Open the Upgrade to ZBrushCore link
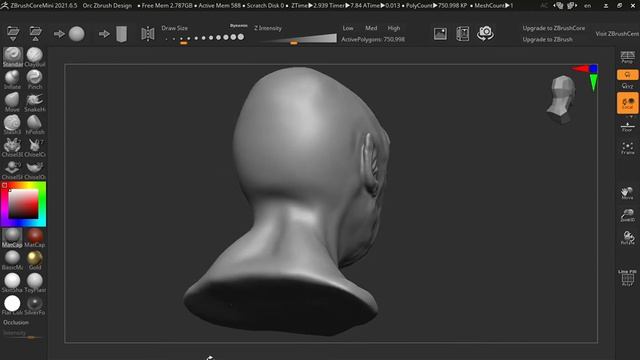This screenshot has height=360, width=640. pos(553,28)
